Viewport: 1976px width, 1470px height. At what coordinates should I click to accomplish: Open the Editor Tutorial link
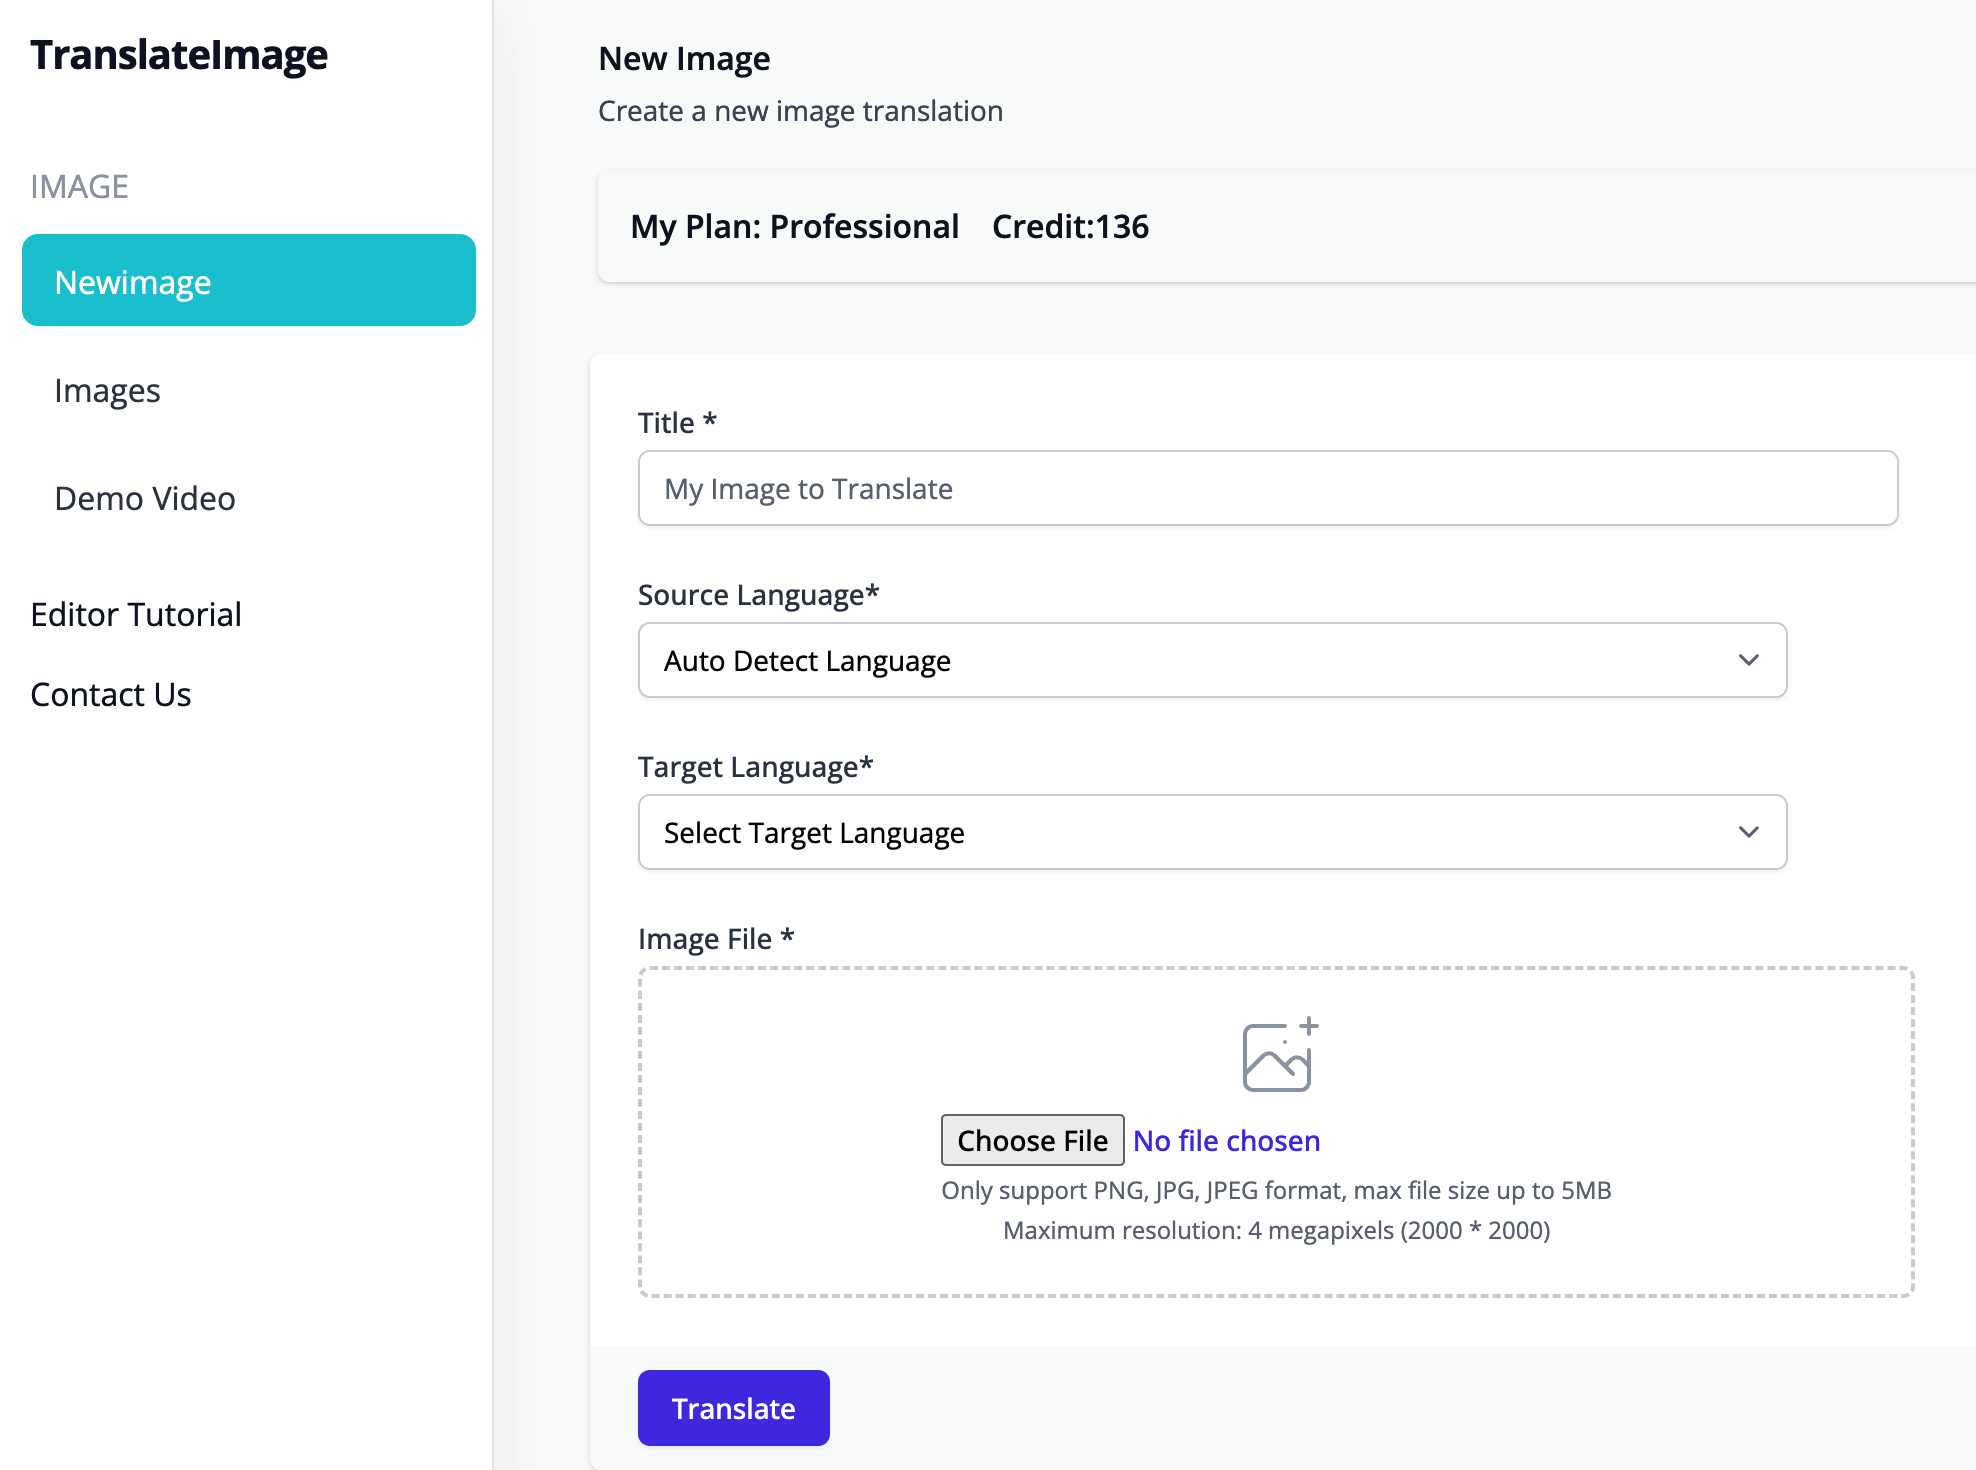[x=136, y=615]
